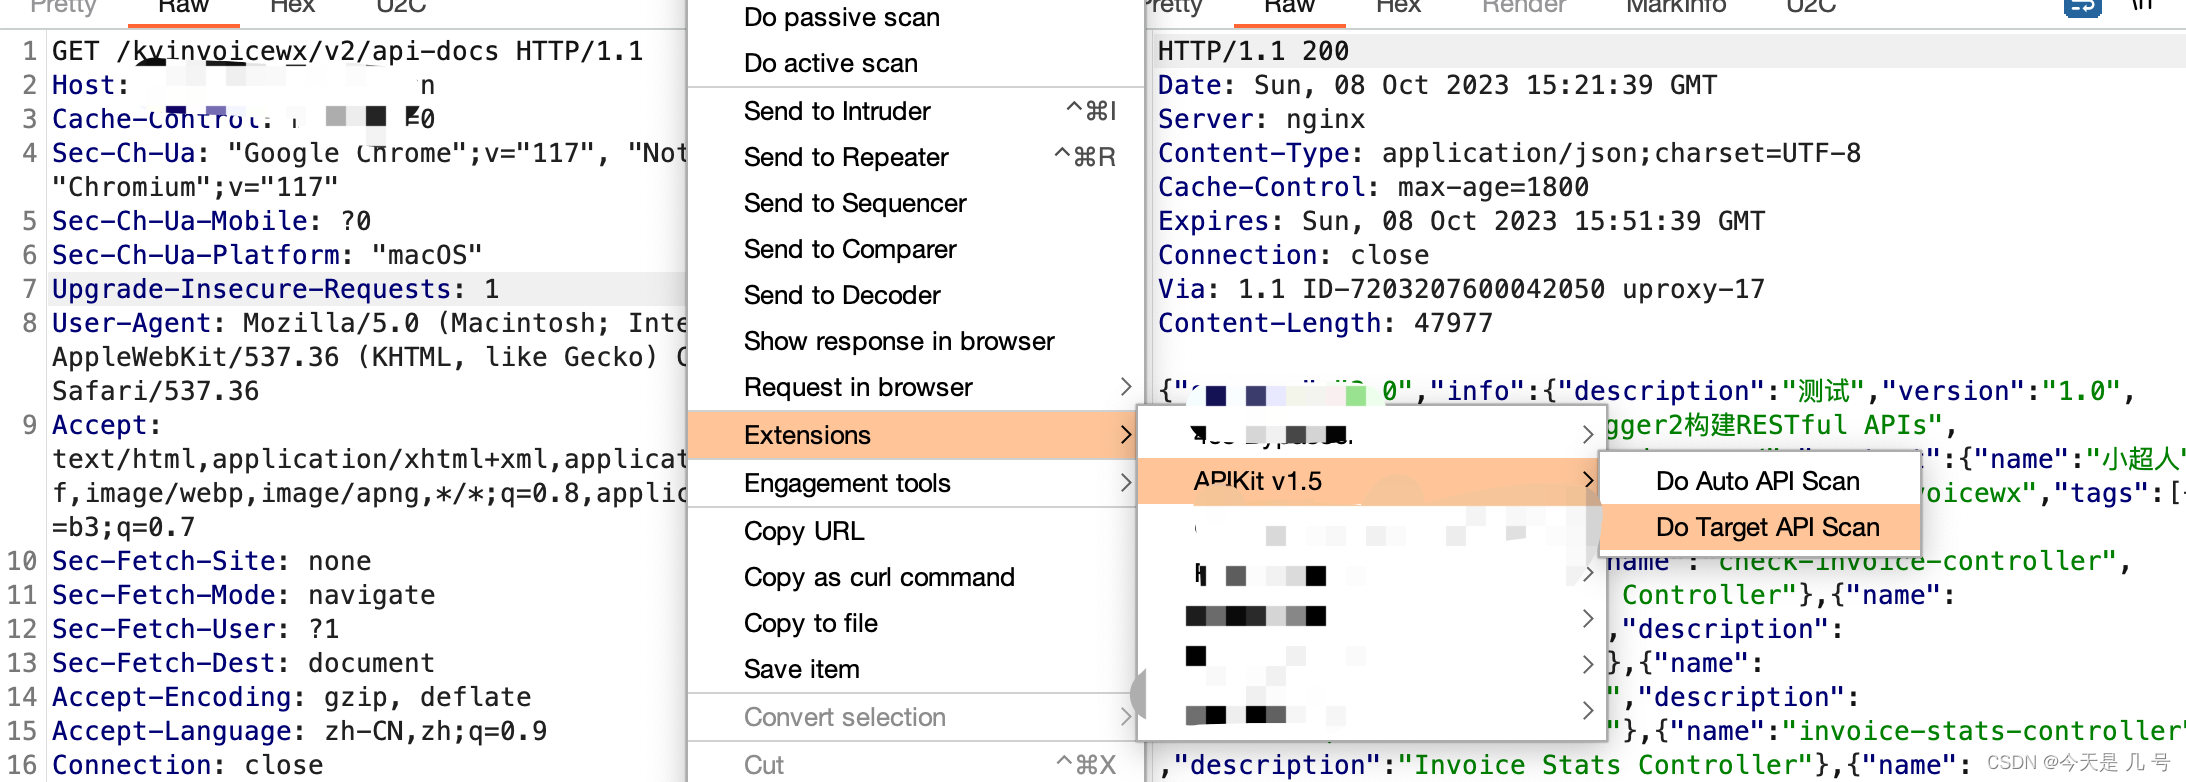Choose Show response in browser

899,341
